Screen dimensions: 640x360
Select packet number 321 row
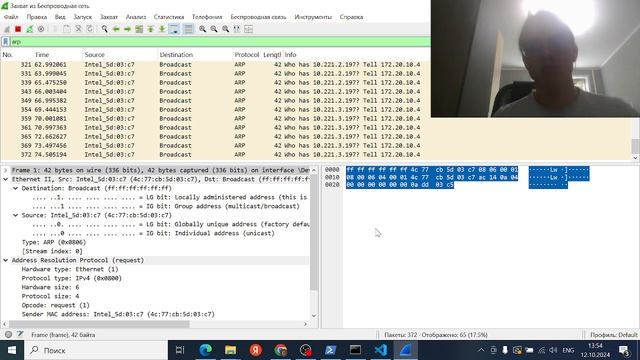(215, 64)
